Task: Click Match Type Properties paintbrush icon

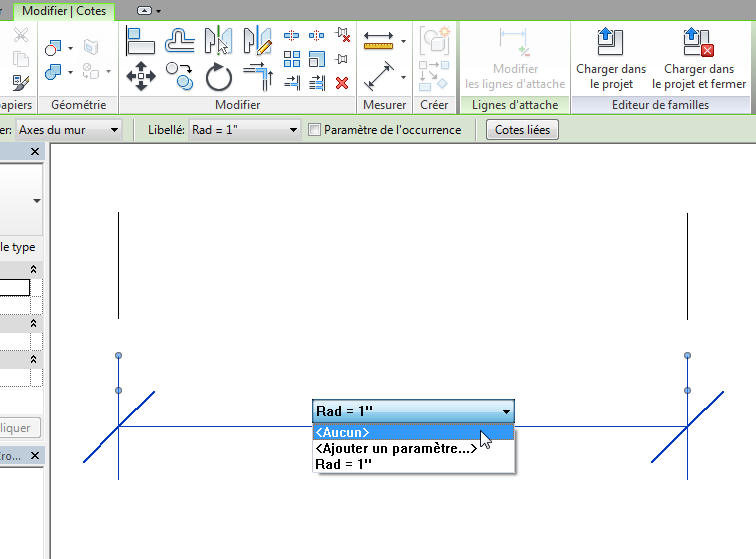Action: tap(21, 83)
